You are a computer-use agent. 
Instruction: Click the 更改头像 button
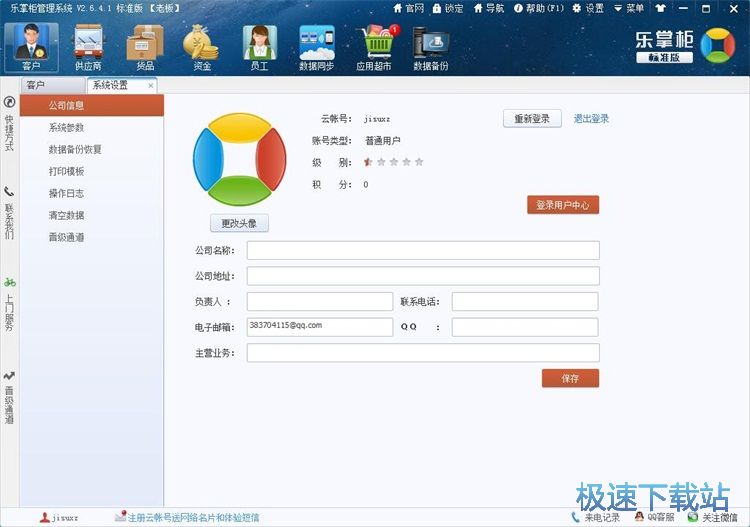click(x=239, y=223)
